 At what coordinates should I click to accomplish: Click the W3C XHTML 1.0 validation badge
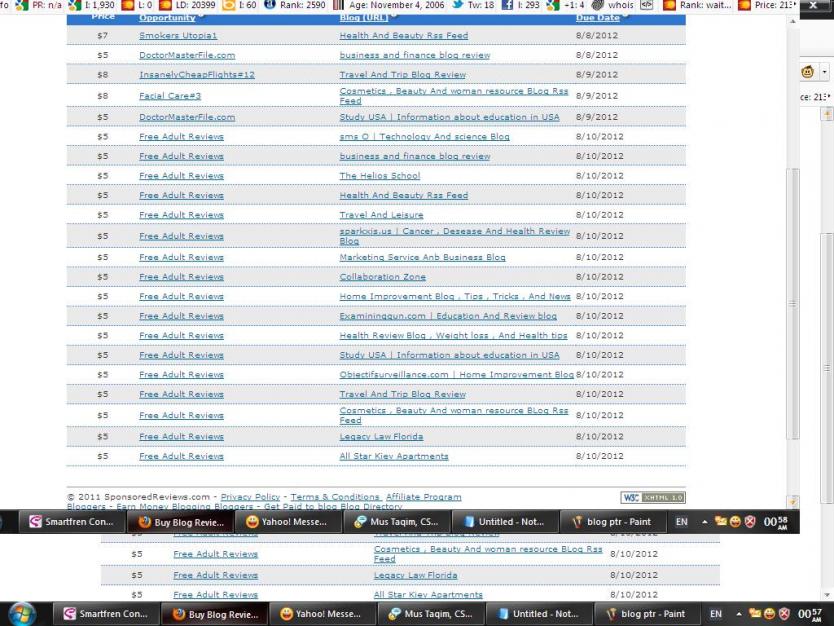(x=653, y=497)
